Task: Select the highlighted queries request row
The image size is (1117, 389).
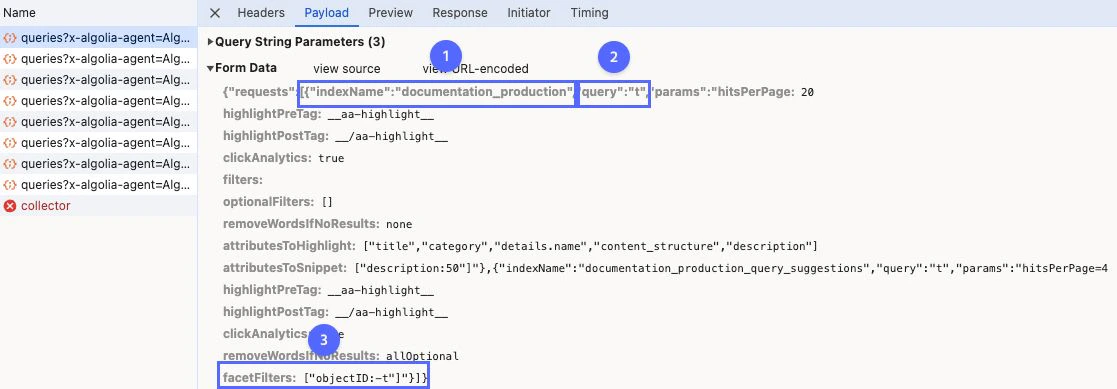Action: 98,38
